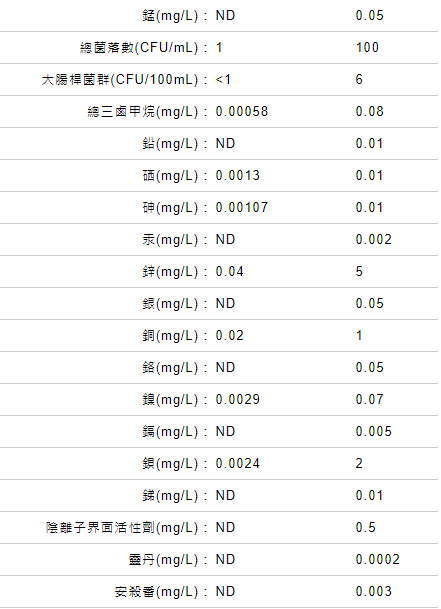
Task: Click the limit 0.005 for 鎘
Action: tap(374, 432)
